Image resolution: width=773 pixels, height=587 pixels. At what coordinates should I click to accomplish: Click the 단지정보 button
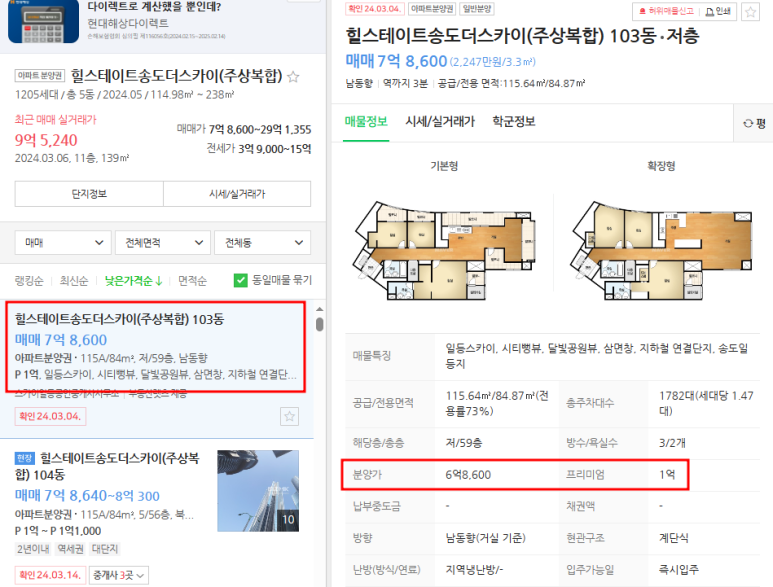click(89, 194)
